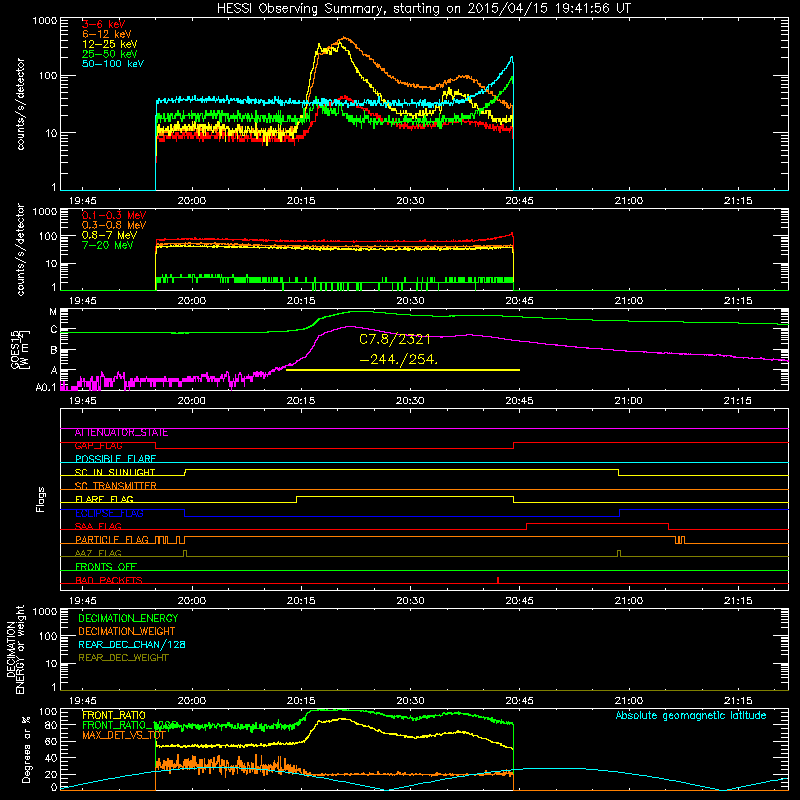This screenshot has height=800, width=800.
Task: Select the 50-100 keV legend label
Action: pyautogui.click(x=113, y=64)
